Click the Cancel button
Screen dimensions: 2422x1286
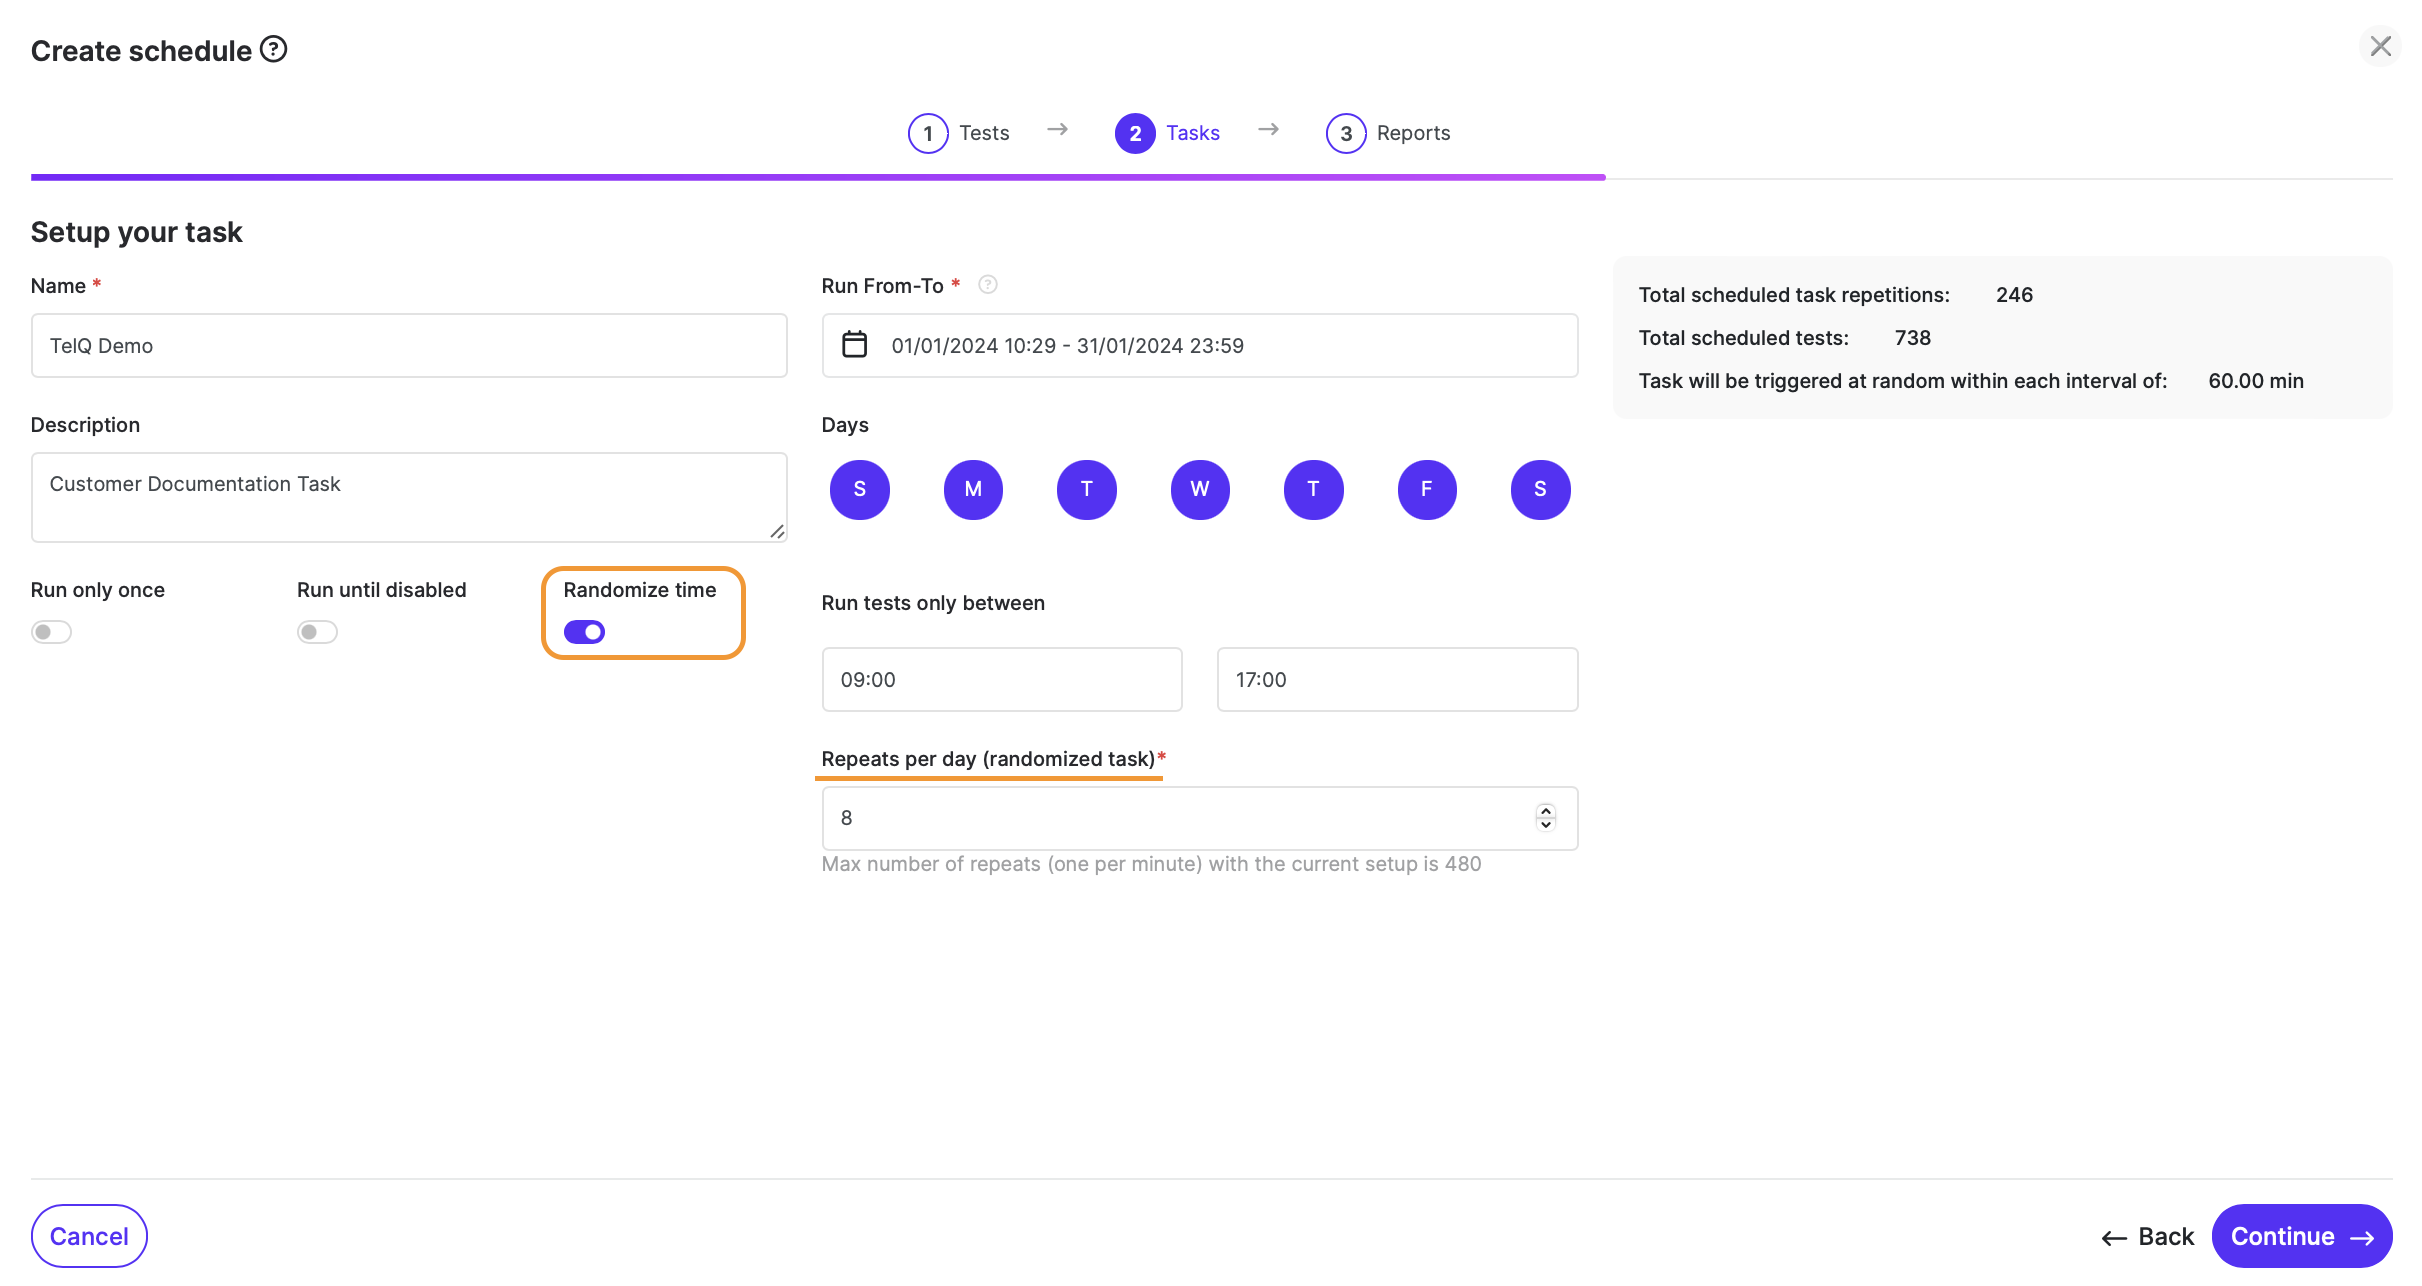tap(89, 1236)
